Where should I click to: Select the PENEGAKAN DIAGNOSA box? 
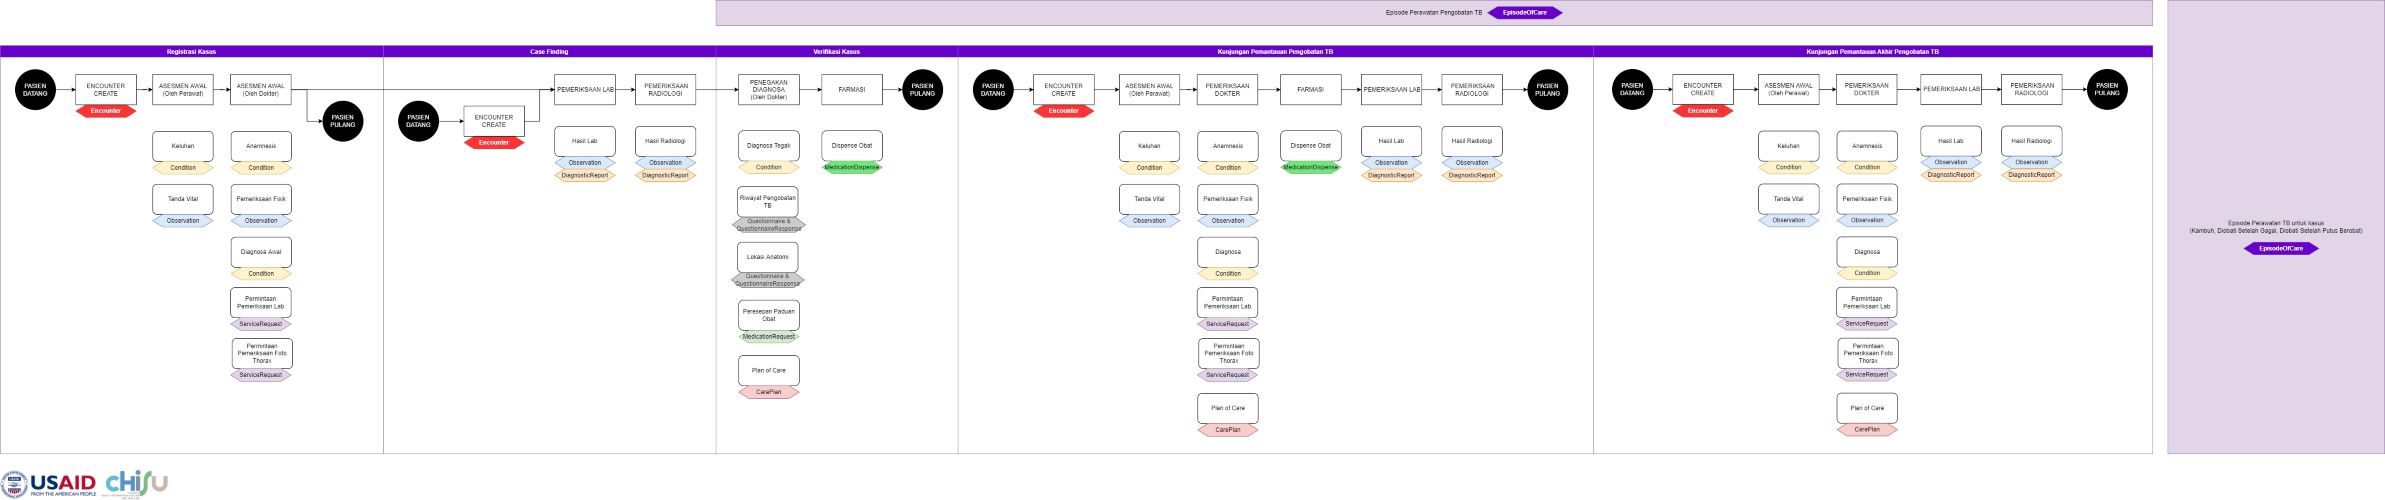click(x=769, y=90)
